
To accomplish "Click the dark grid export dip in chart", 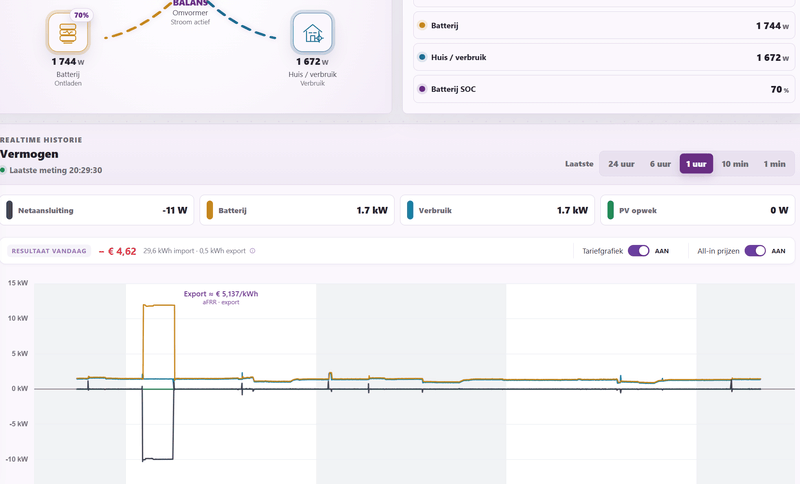I will 158,459.
